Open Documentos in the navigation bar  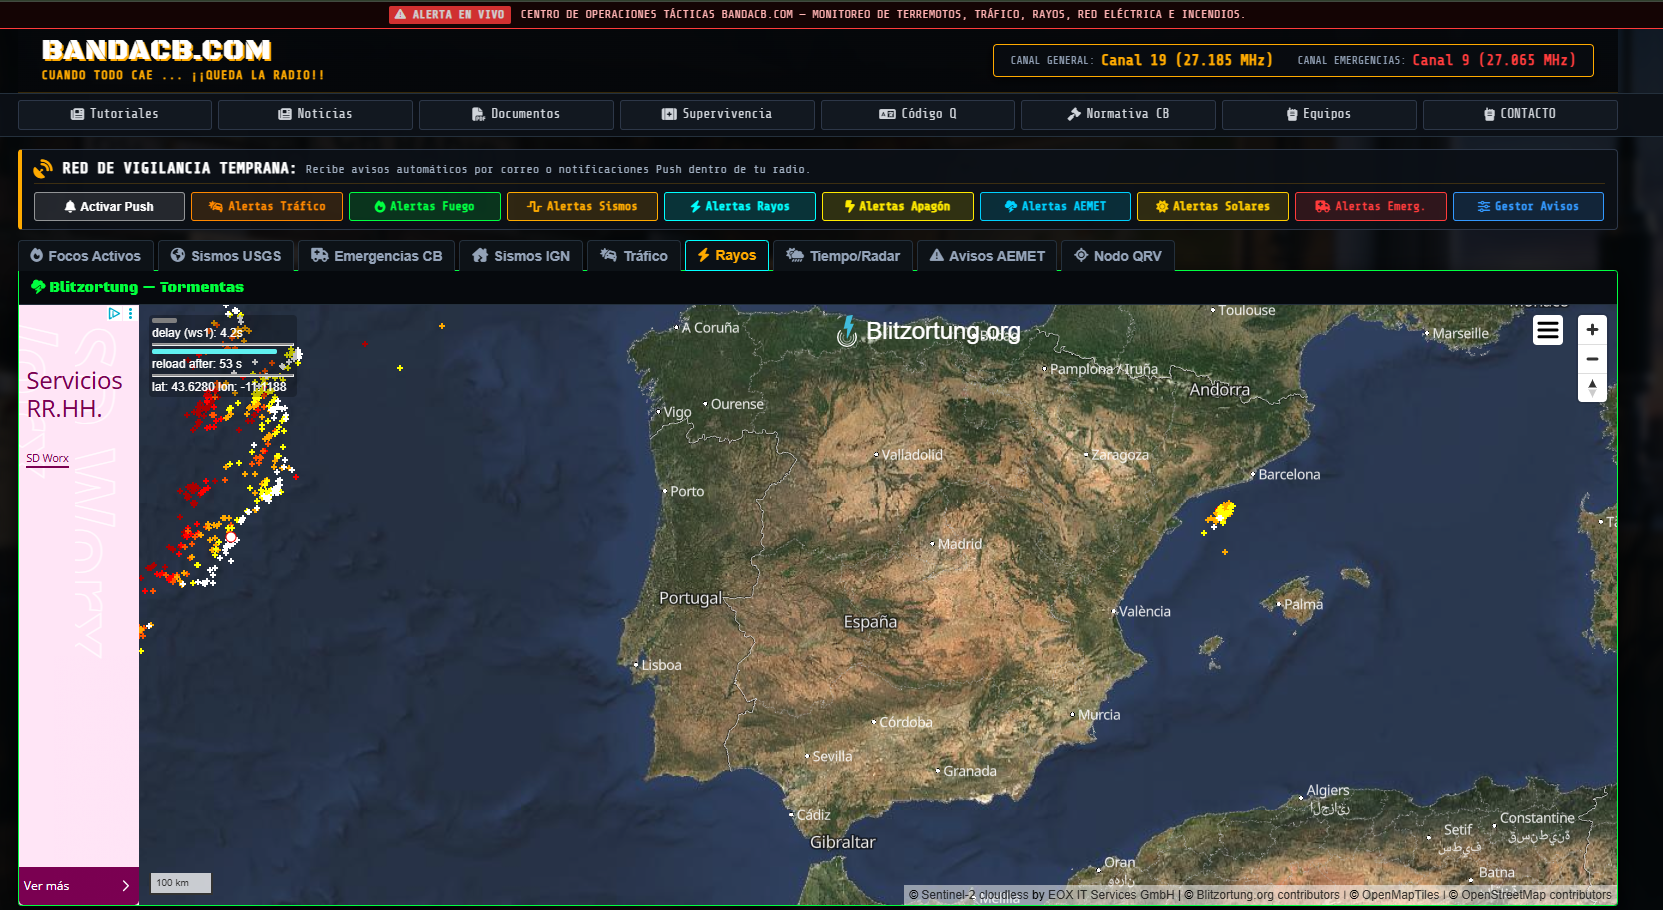516,114
